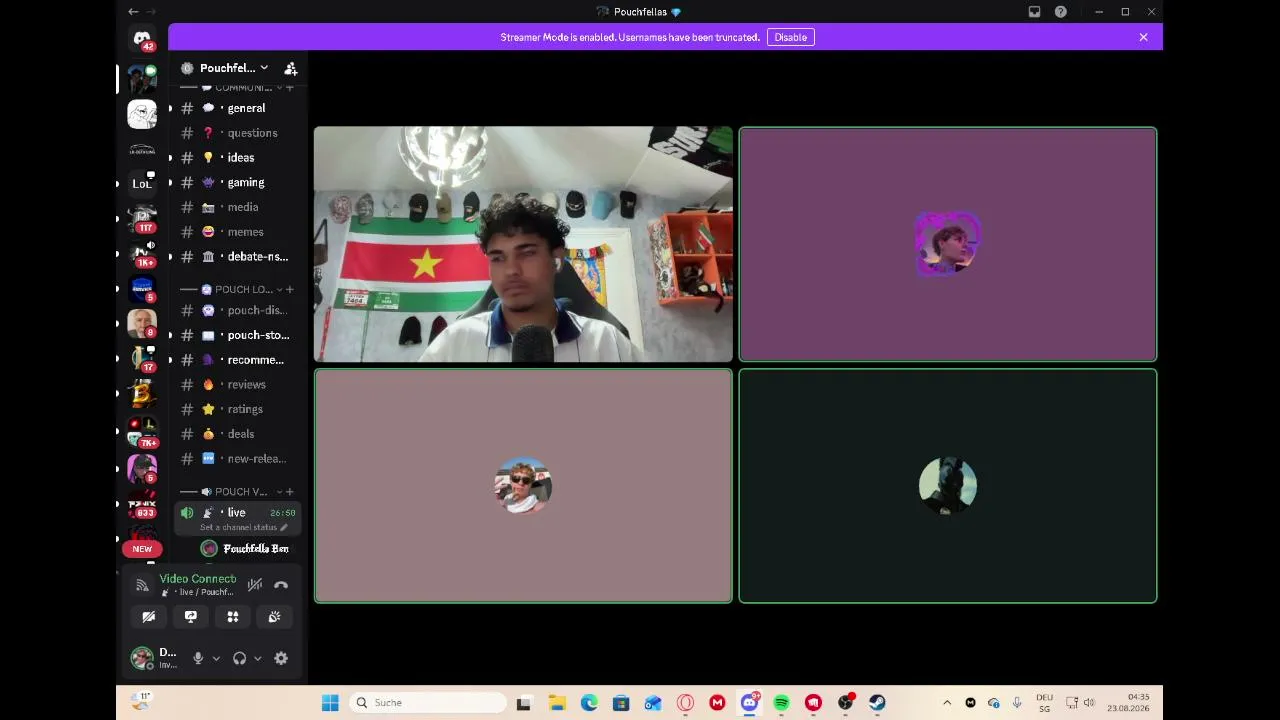The height and width of the screenshot is (720, 1280).
Task: Click the Video Connected status text
Action: point(198,579)
